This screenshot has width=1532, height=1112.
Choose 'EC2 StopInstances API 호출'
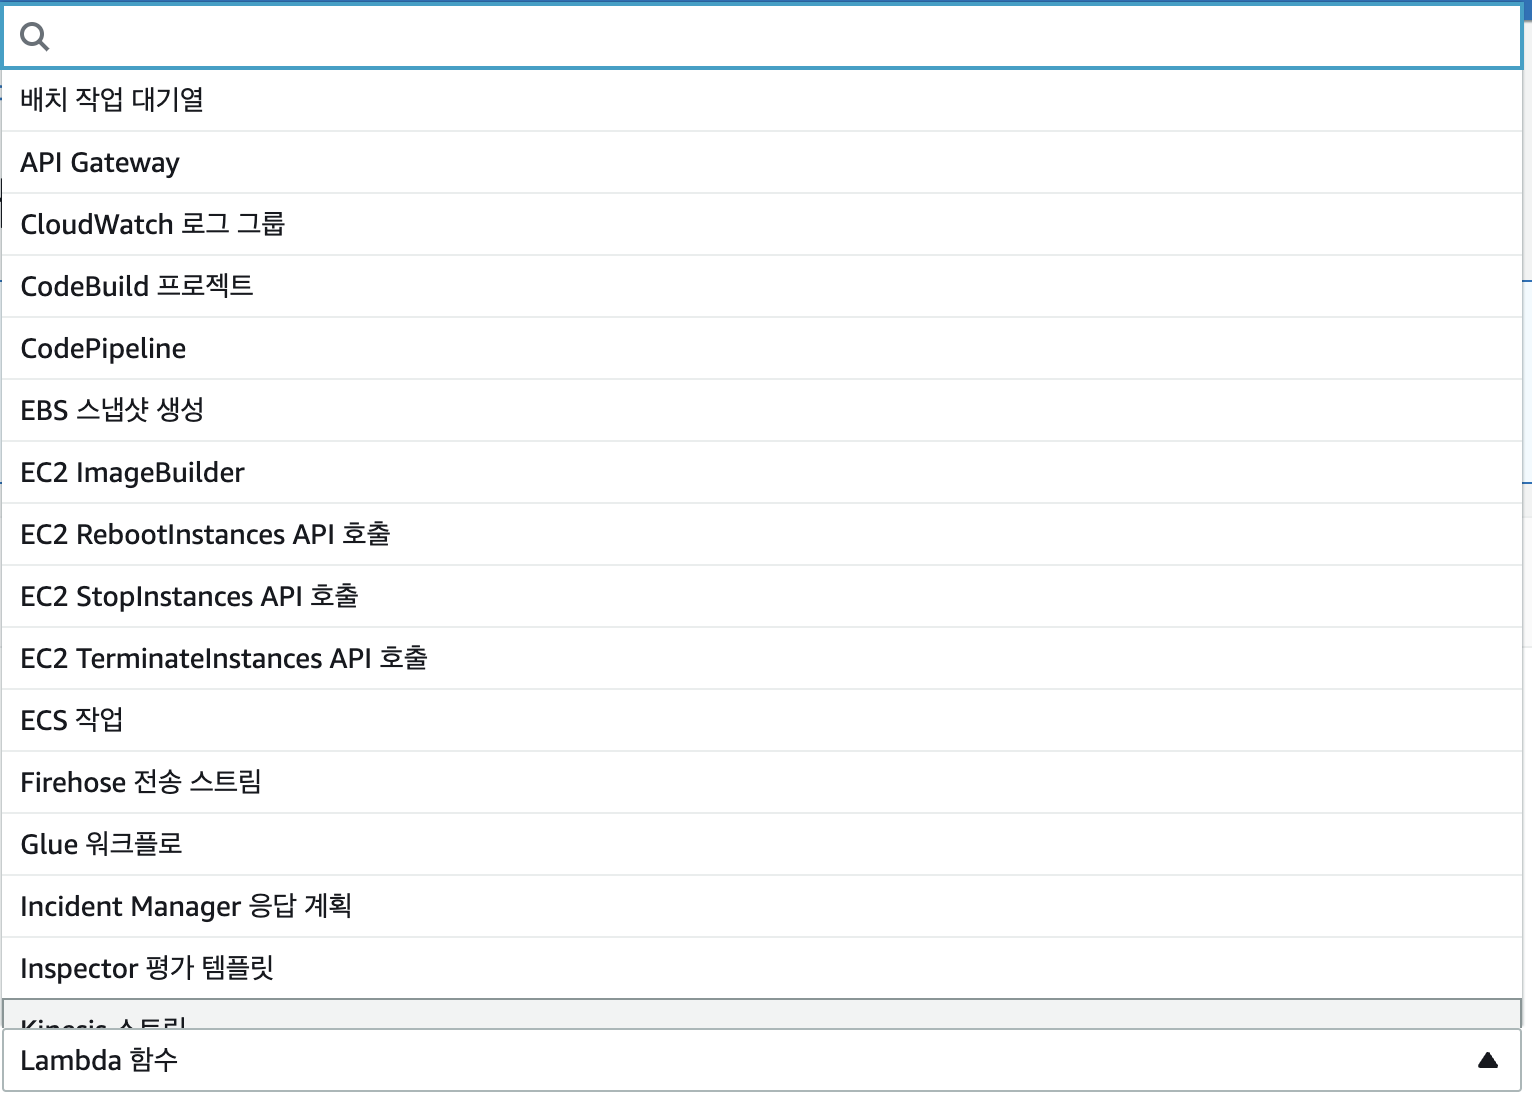(762, 596)
